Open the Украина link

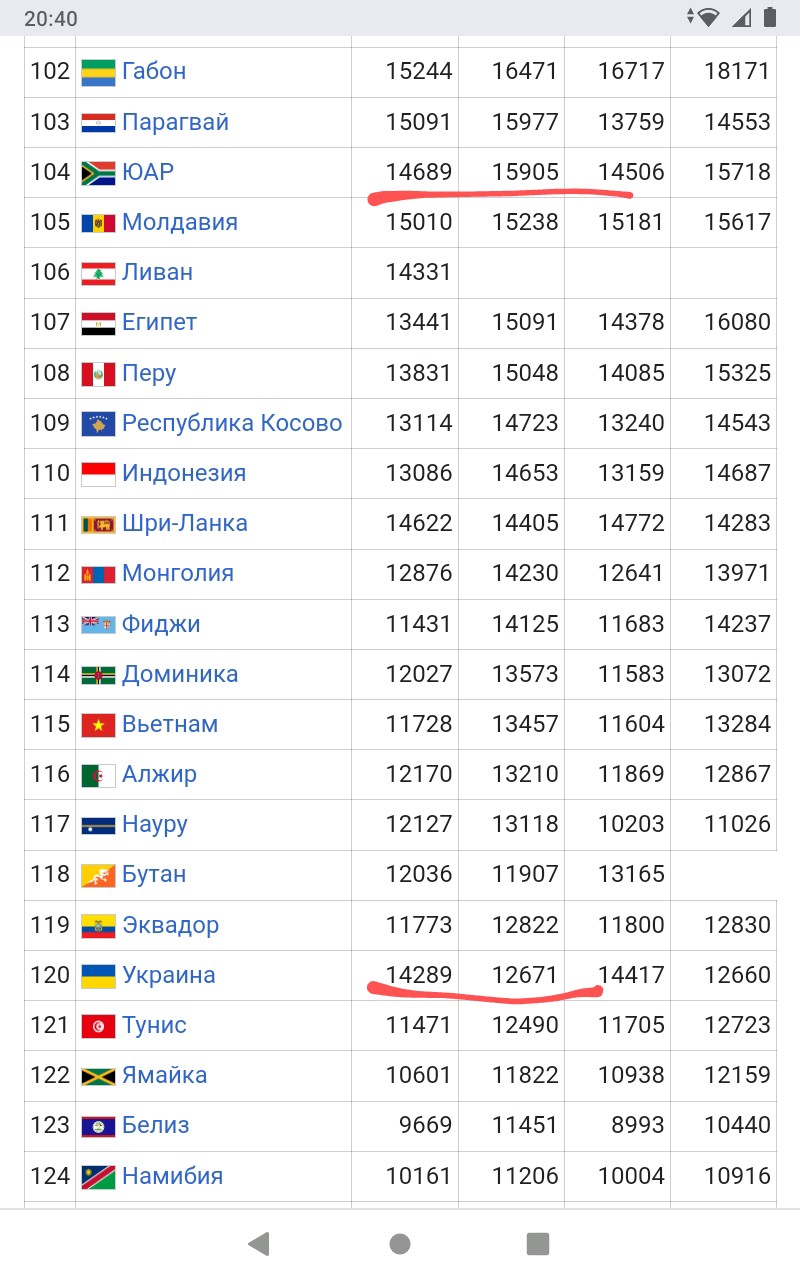click(169, 975)
